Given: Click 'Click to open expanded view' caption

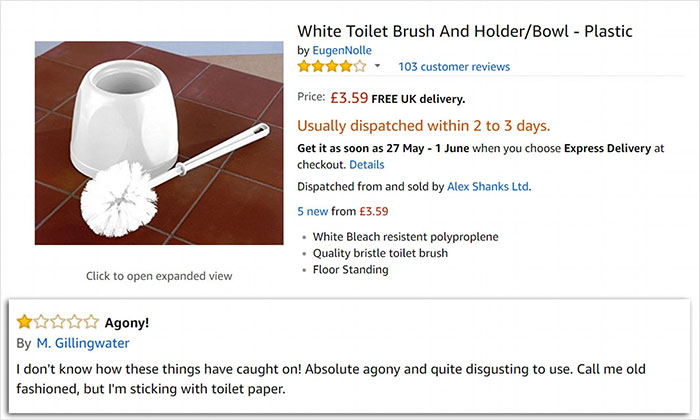Looking at the screenshot, I should tap(159, 276).
